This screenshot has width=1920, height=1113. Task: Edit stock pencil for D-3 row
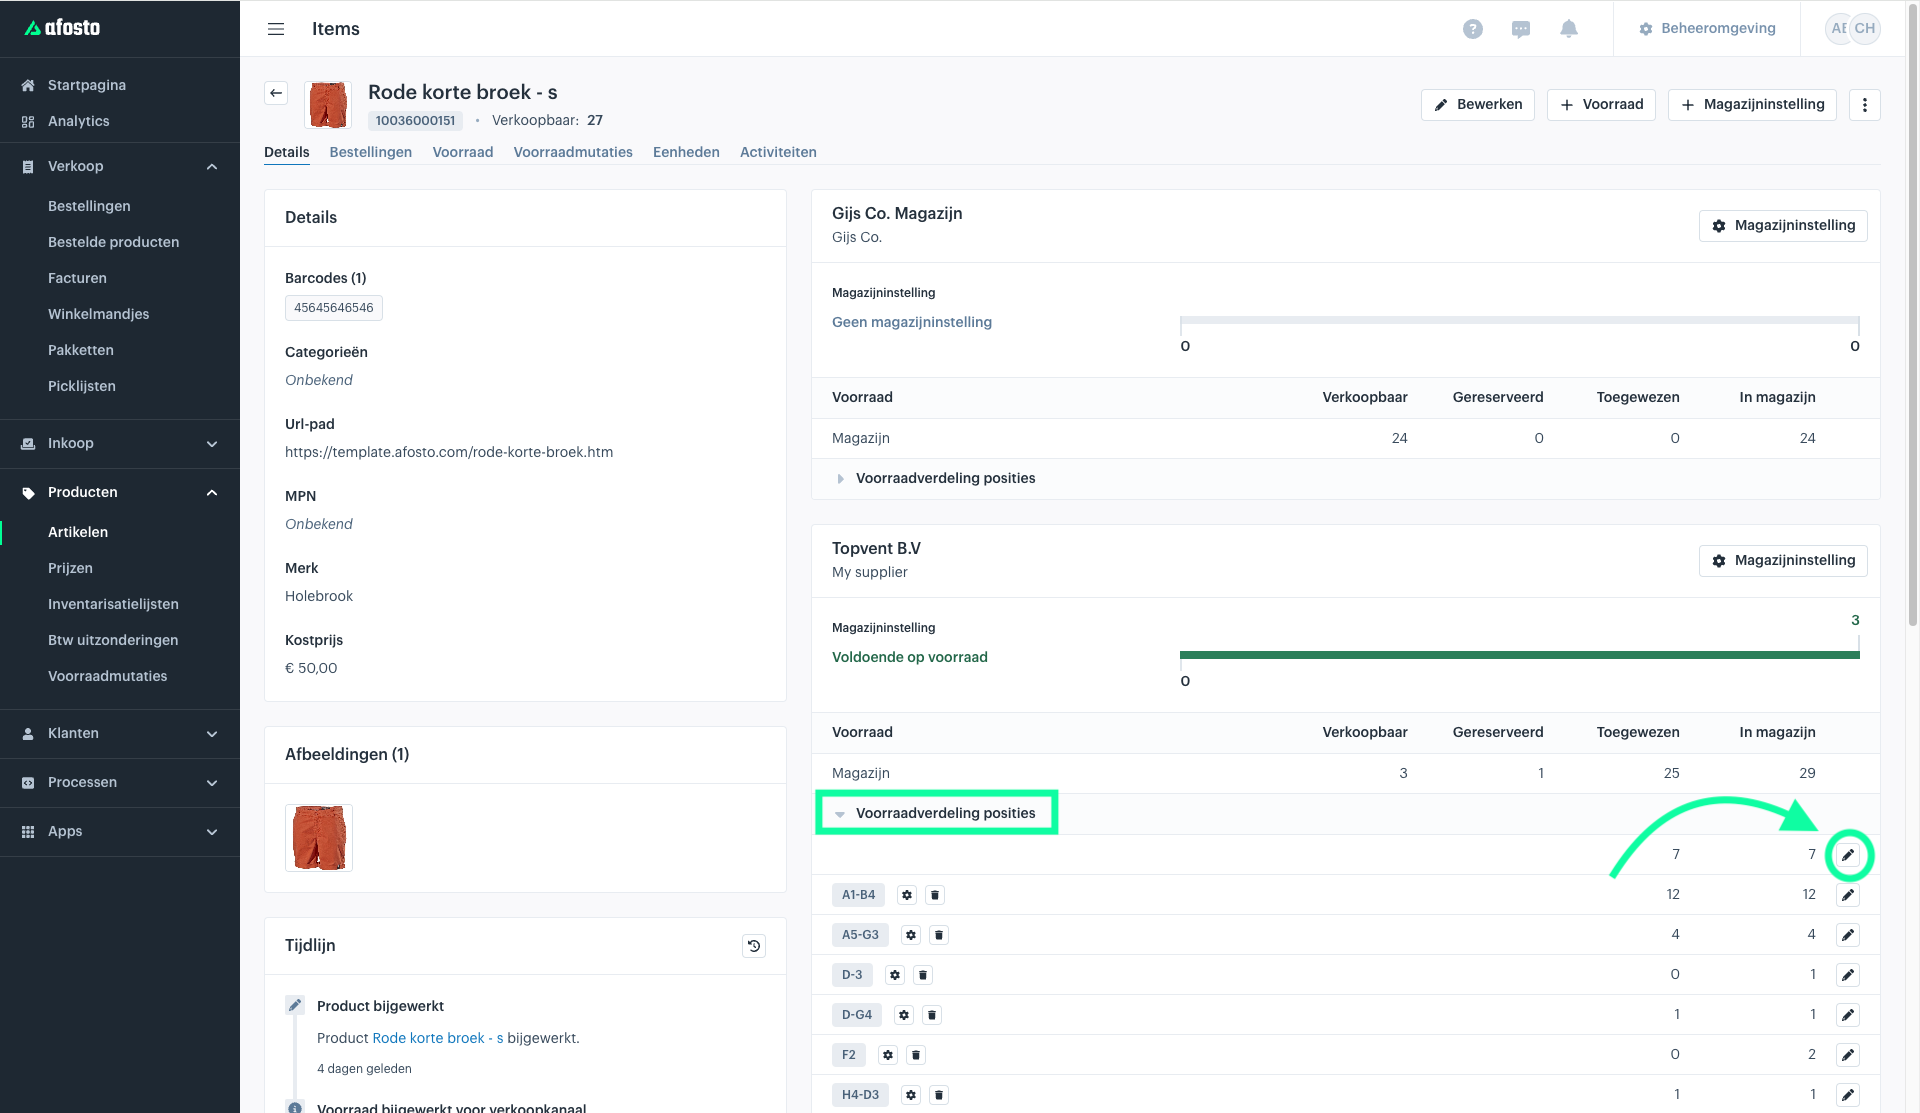tap(1848, 975)
